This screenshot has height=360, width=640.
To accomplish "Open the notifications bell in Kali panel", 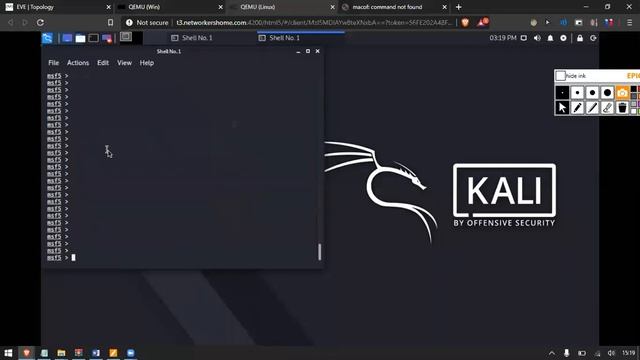I will tap(550, 38).
